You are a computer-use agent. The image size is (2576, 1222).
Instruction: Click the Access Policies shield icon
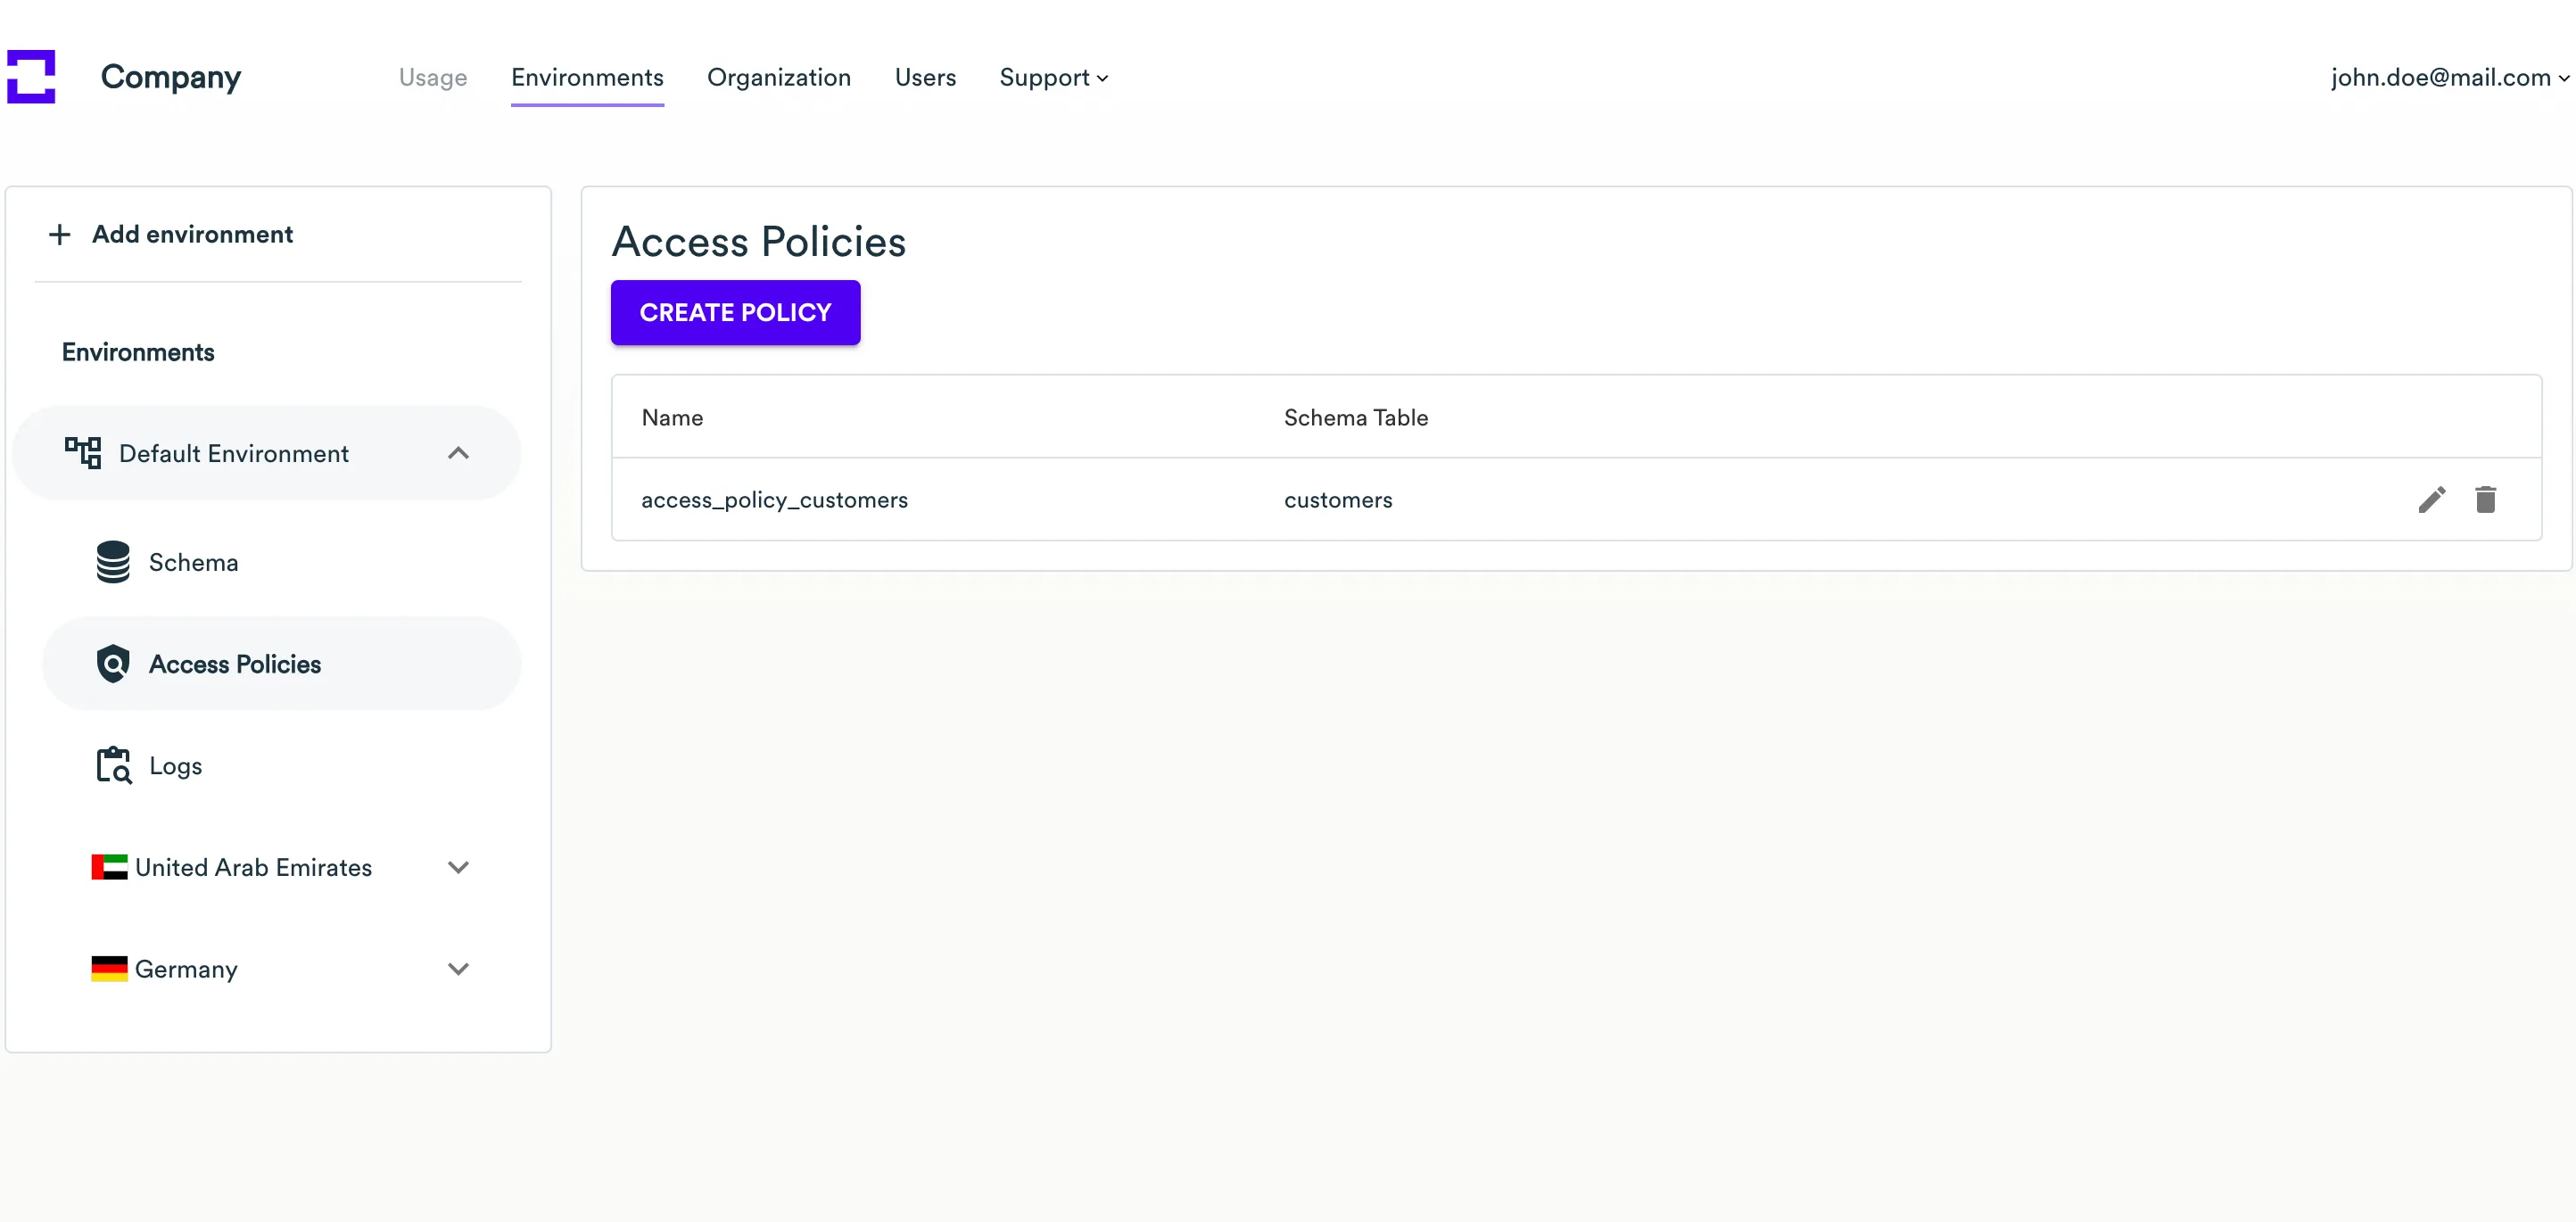(113, 664)
